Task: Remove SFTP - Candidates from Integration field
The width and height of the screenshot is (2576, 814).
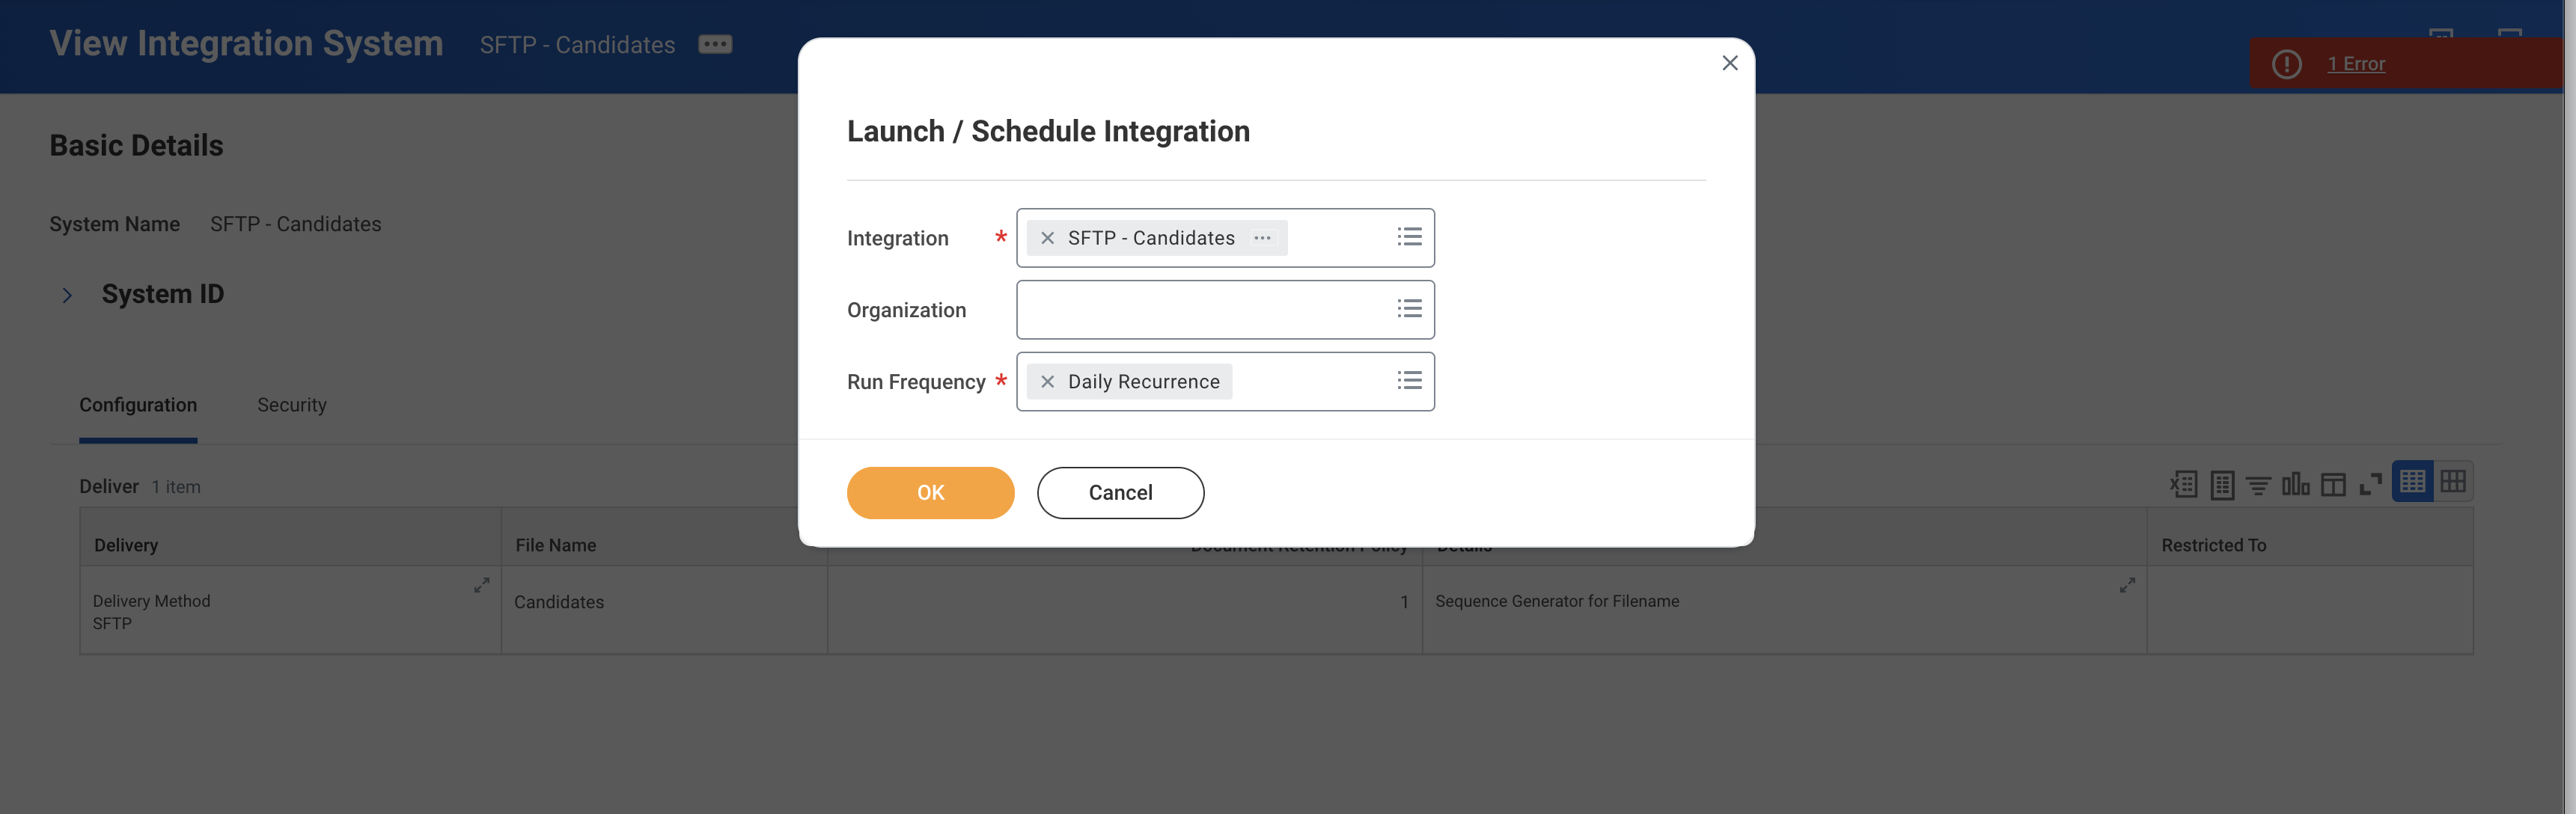Action: pyautogui.click(x=1047, y=238)
